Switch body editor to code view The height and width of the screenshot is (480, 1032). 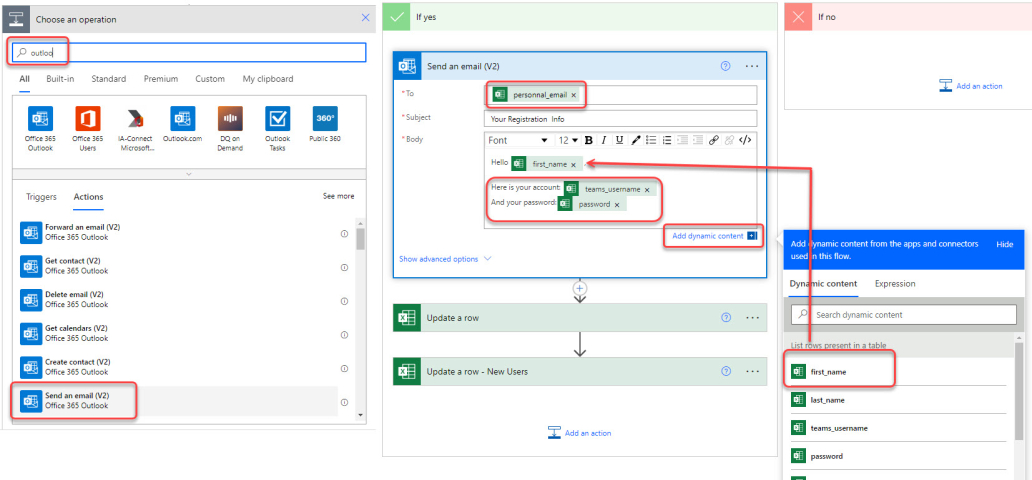(745, 140)
